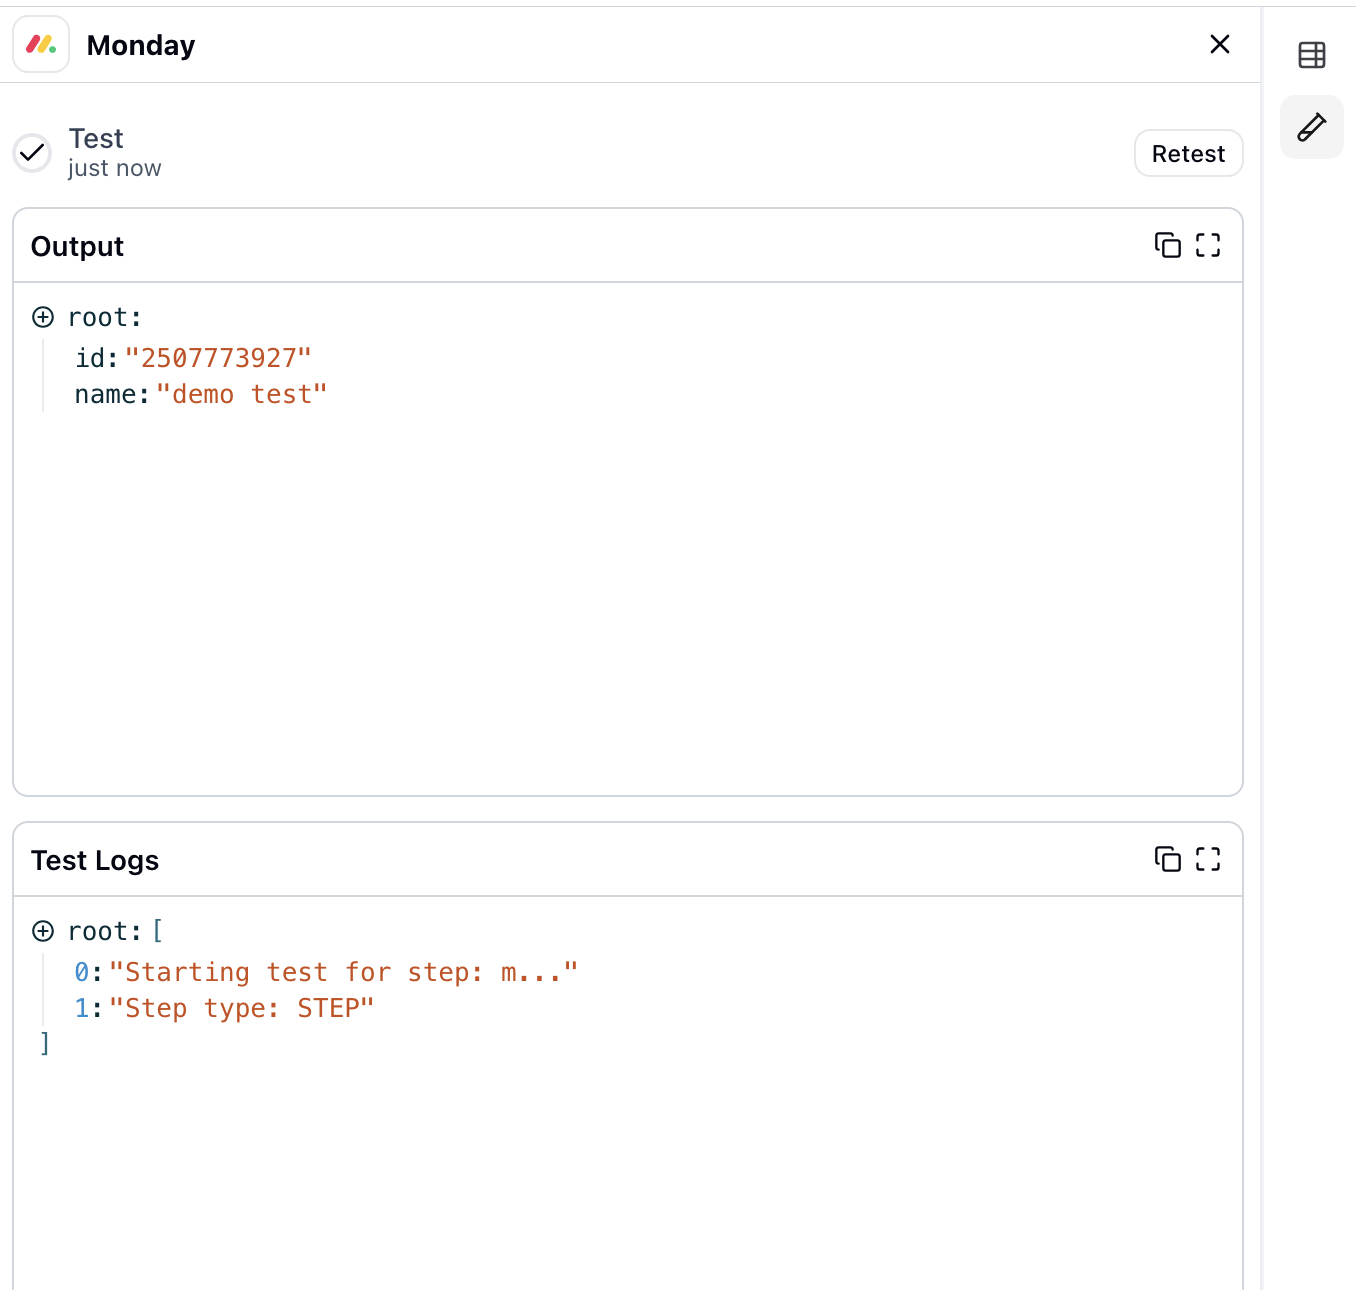Click the 'just now' timestamp link
This screenshot has width=1356, height=1290.
[x=113, y=168]
